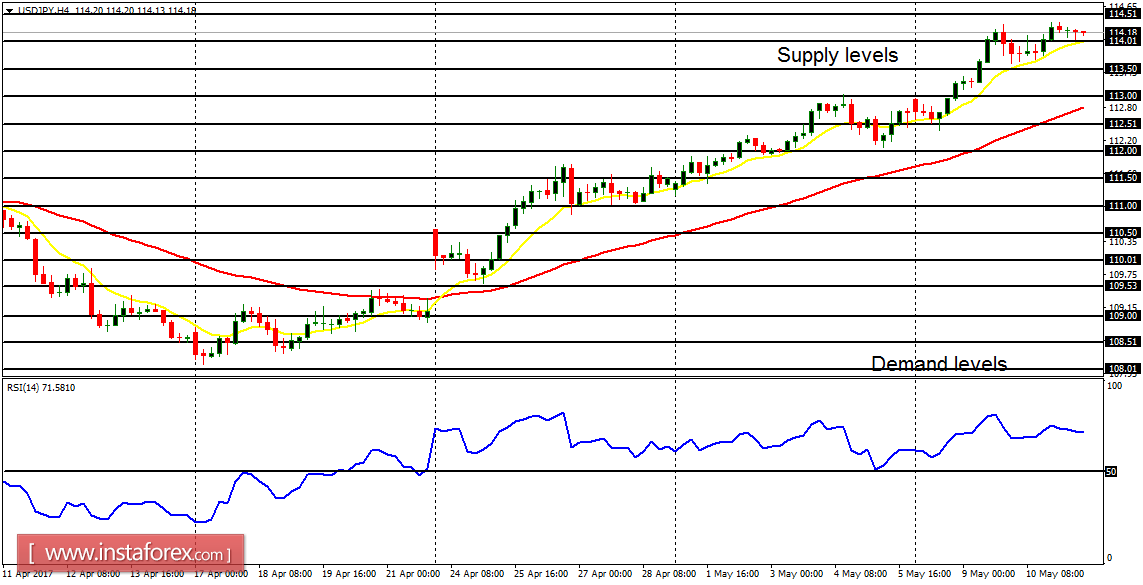The height and width of the screenshot is (585, 1143).
Task: Click the 112.51 price level label
Action: pyautogui.click(x=1123, y=124)
